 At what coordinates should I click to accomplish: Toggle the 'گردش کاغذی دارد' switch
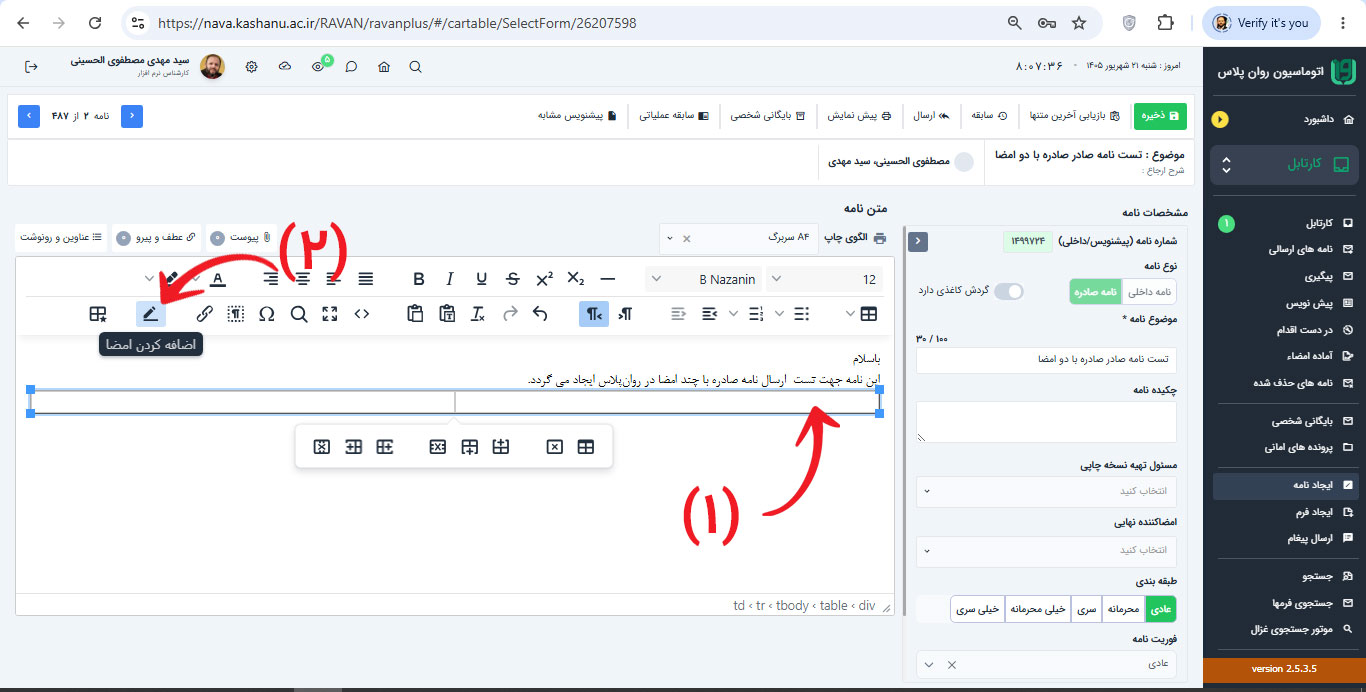[1009, 291]
